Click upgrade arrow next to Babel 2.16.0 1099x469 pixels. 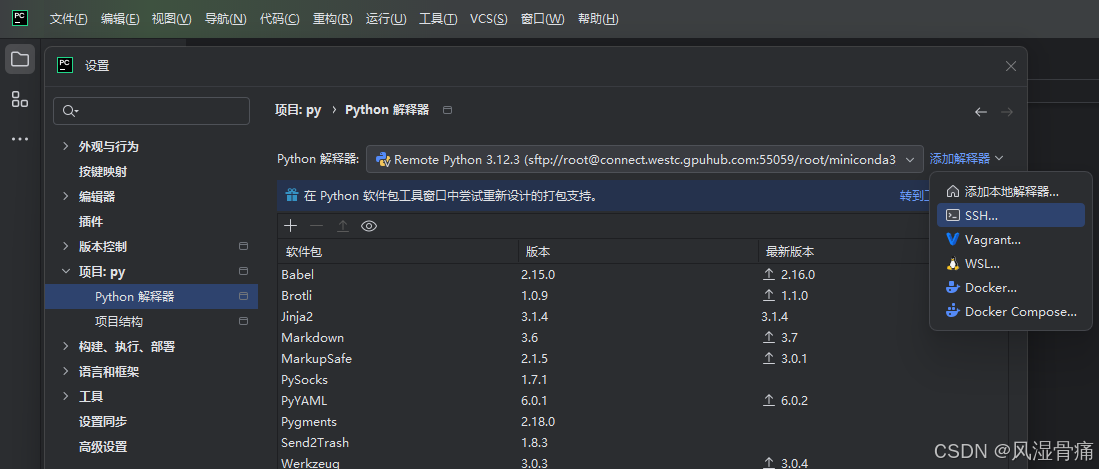point(769,274)
